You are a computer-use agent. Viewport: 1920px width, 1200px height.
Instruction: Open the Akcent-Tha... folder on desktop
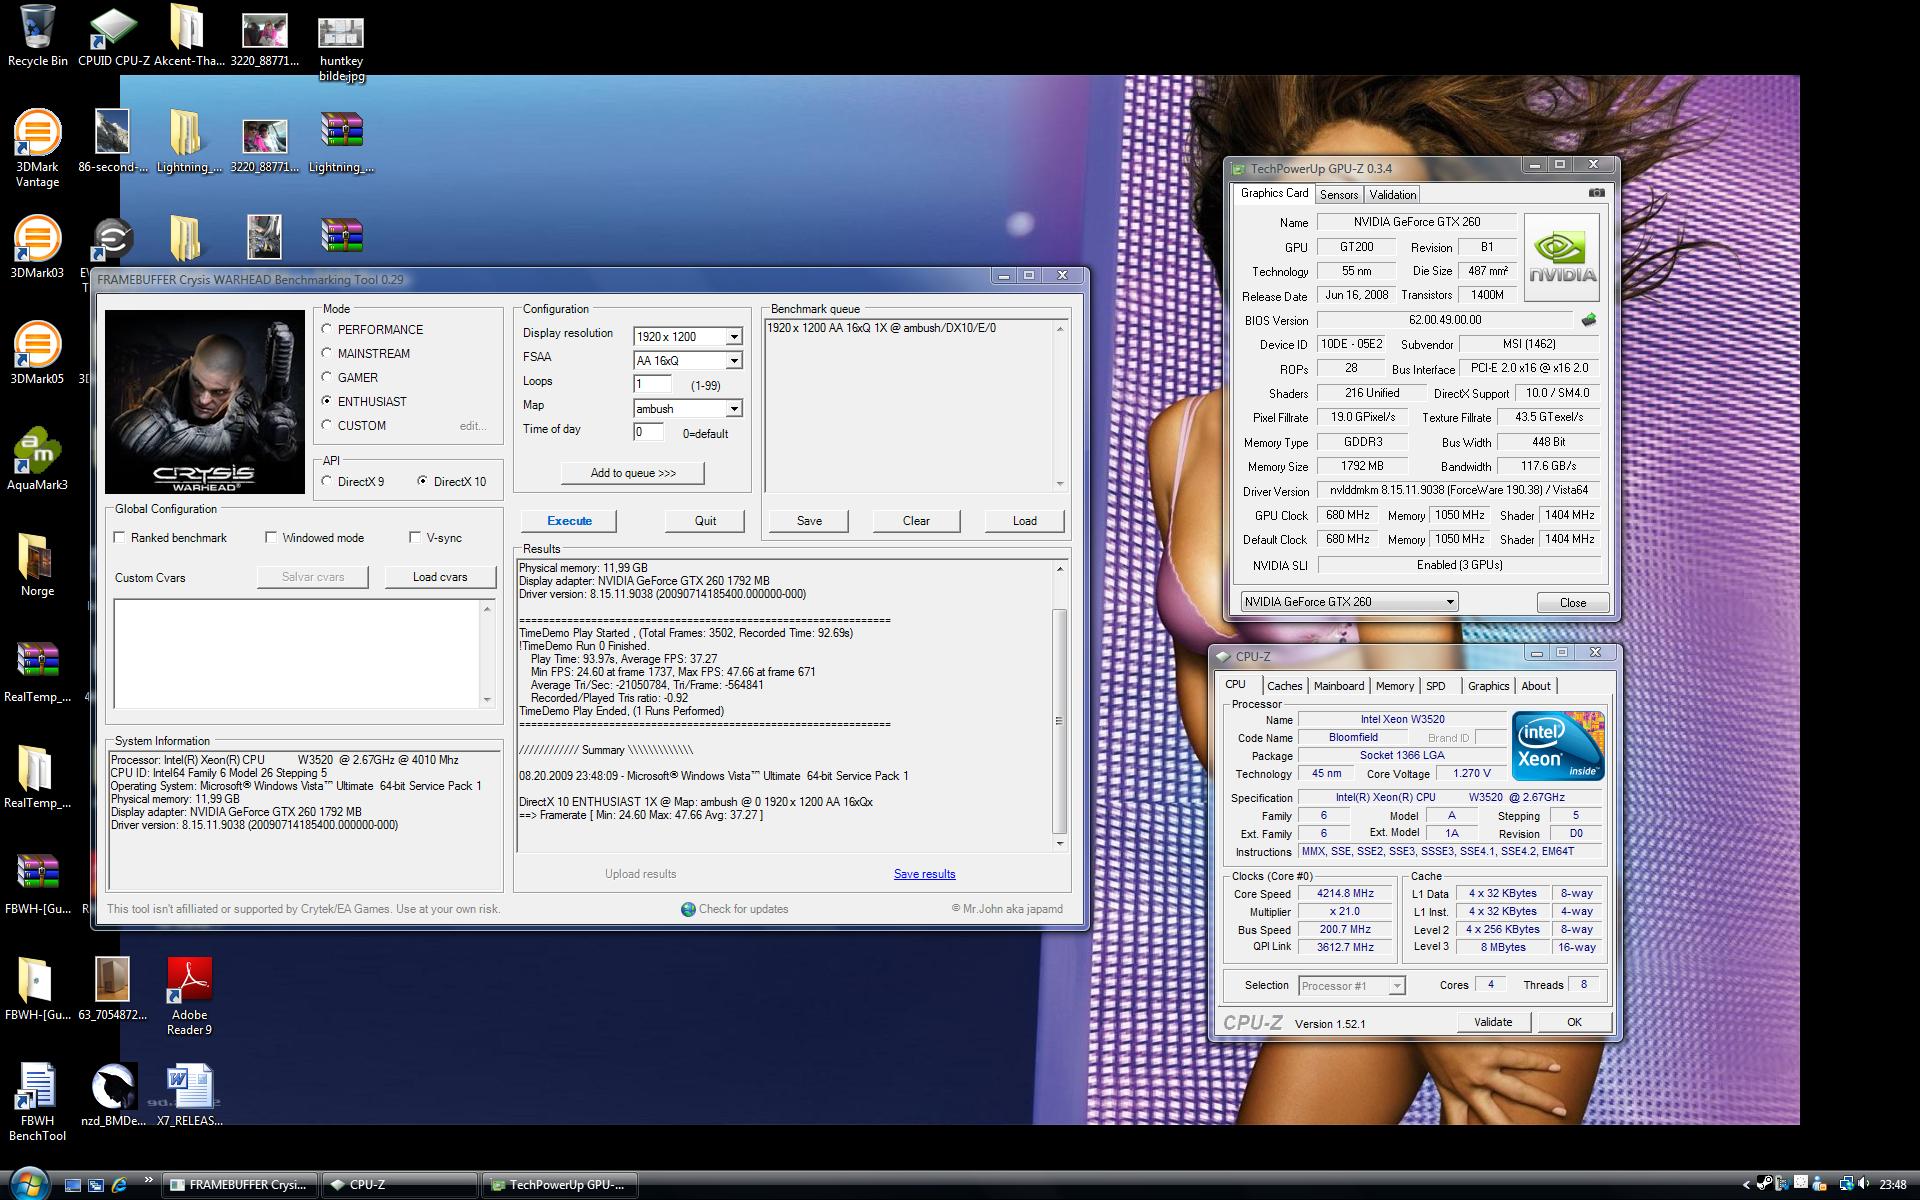coord(188,36)
